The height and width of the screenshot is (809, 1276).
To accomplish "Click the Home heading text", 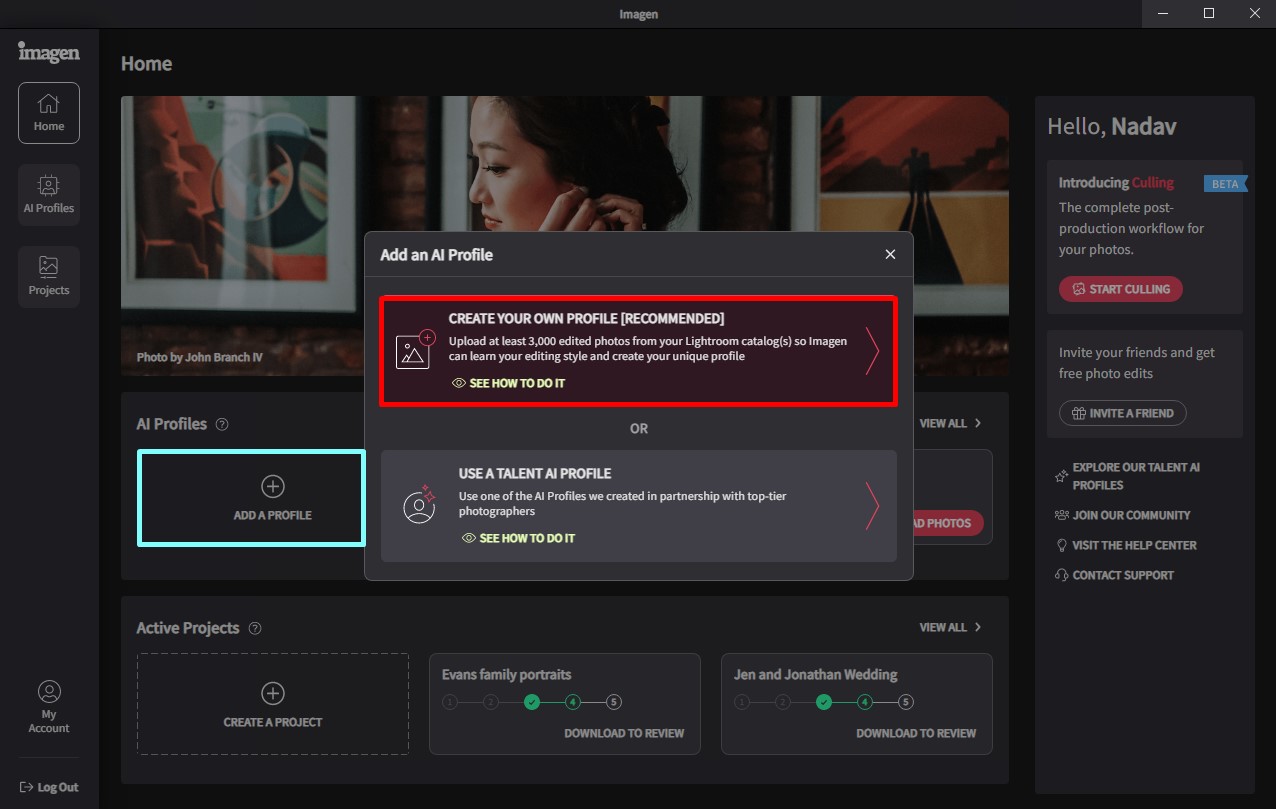I will [146, 63].
